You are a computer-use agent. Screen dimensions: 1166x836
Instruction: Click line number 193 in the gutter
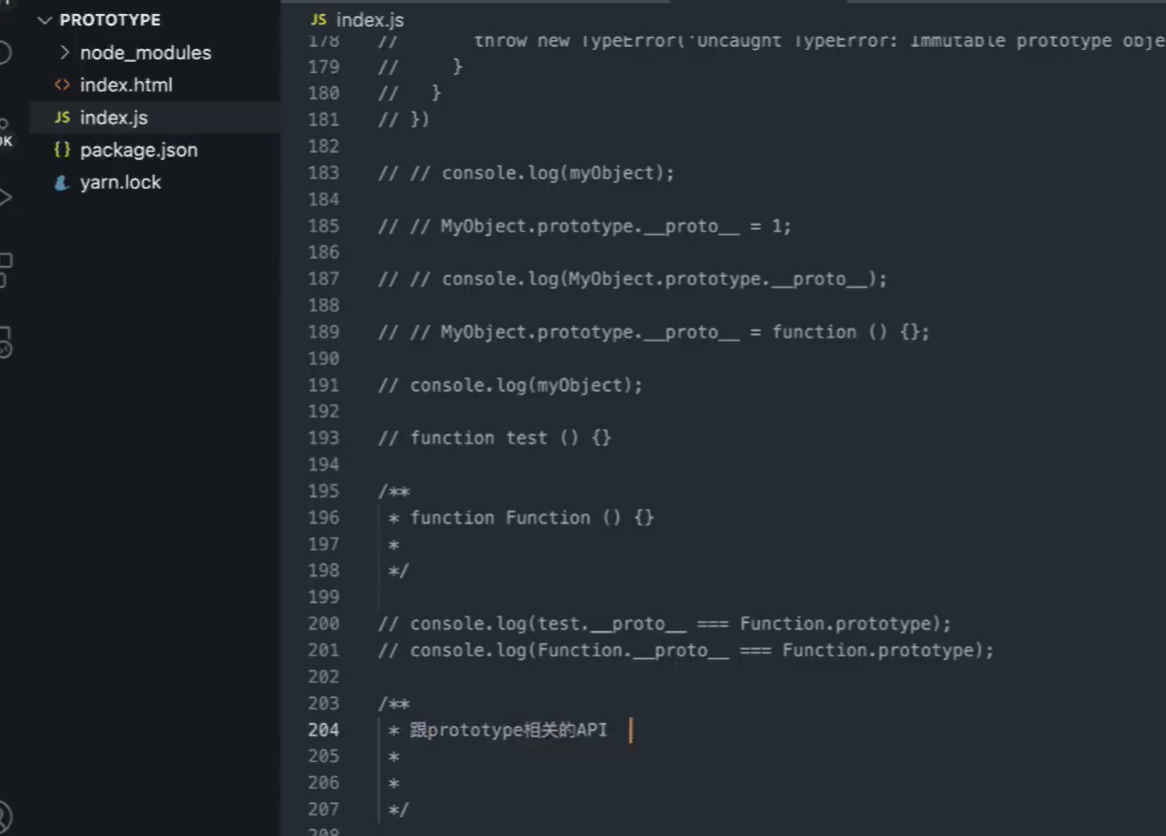[x=323, y=438]
